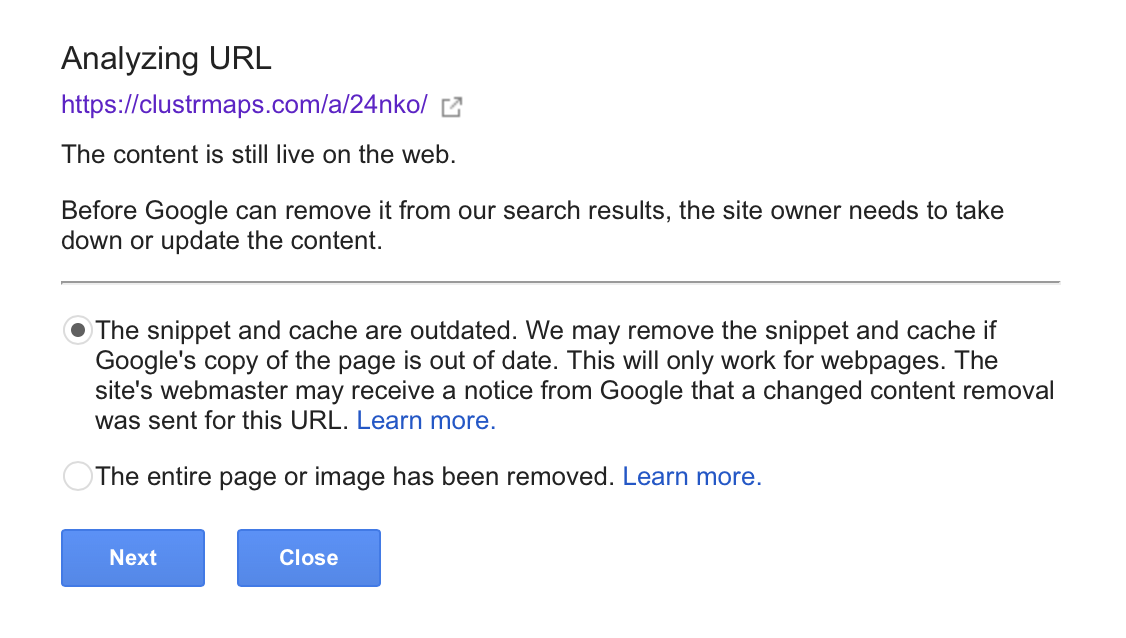Open the clustrmaps.com/a/24nko/ URL link
The width and height of the screenshot is (1126, 638).
click(x=244, y=105)
